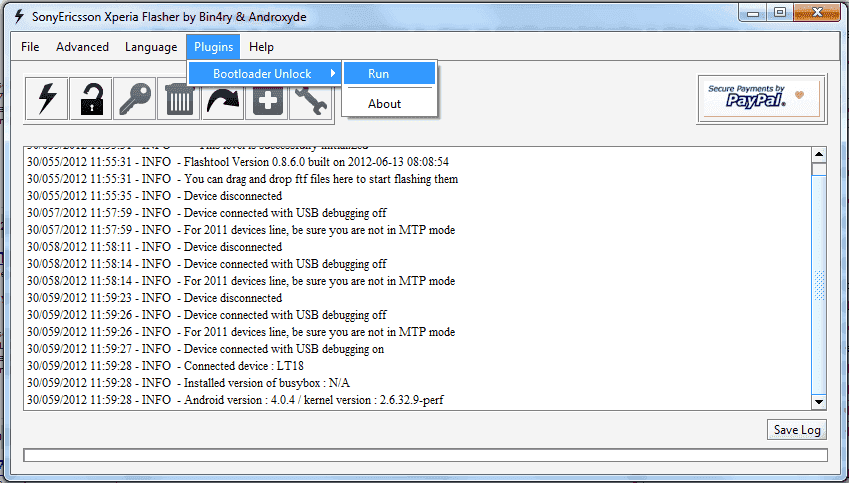Click 11:59:26 'USB debugging off' log line

tap(207, 315)
